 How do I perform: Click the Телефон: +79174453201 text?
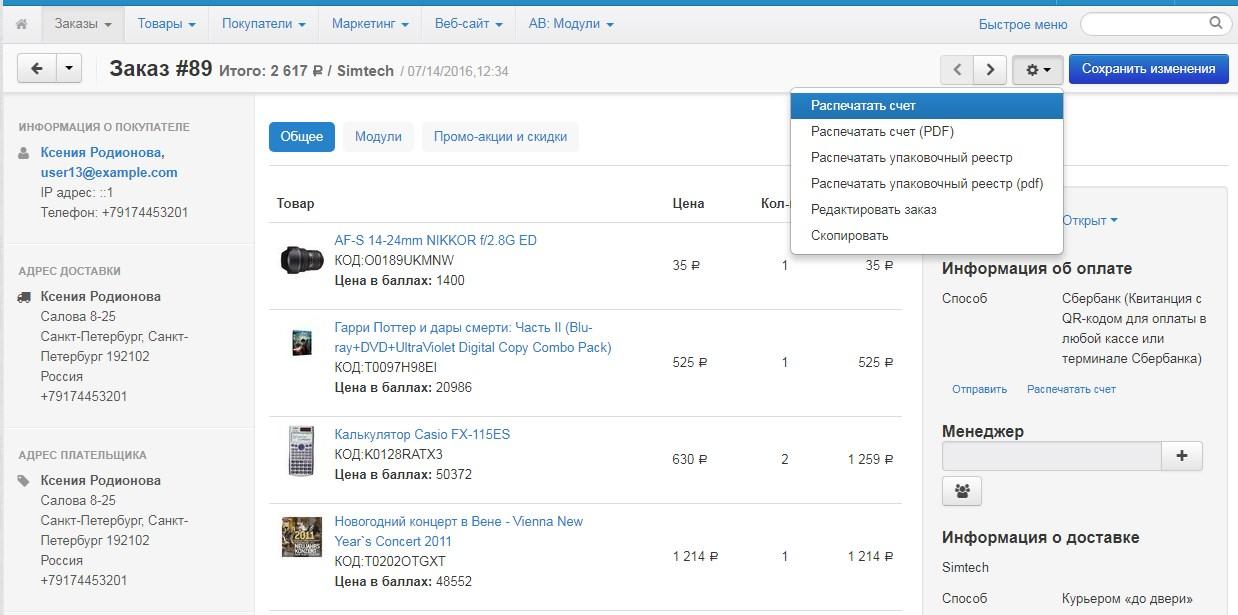click(114, 212)
